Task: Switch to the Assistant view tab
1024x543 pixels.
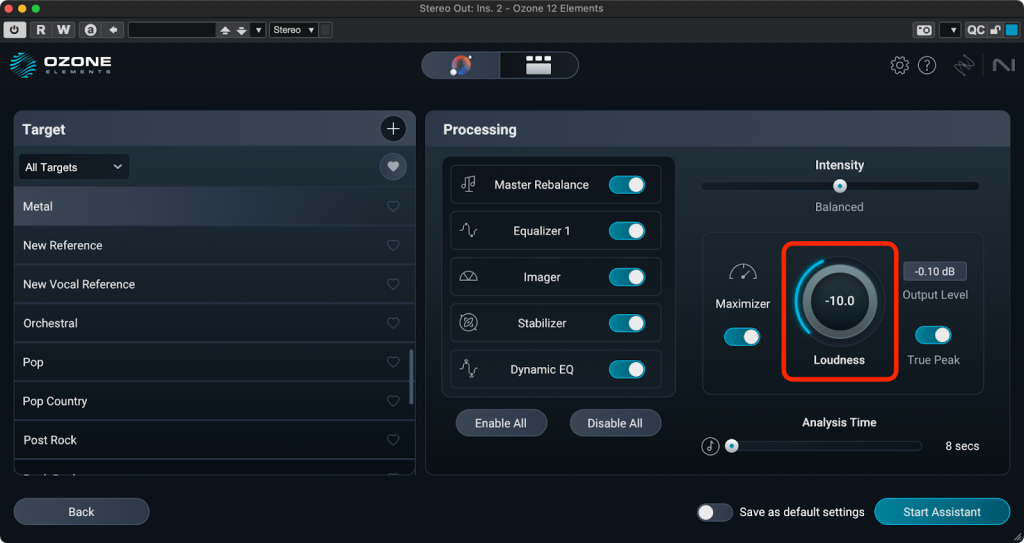Action: pos(461,66)
